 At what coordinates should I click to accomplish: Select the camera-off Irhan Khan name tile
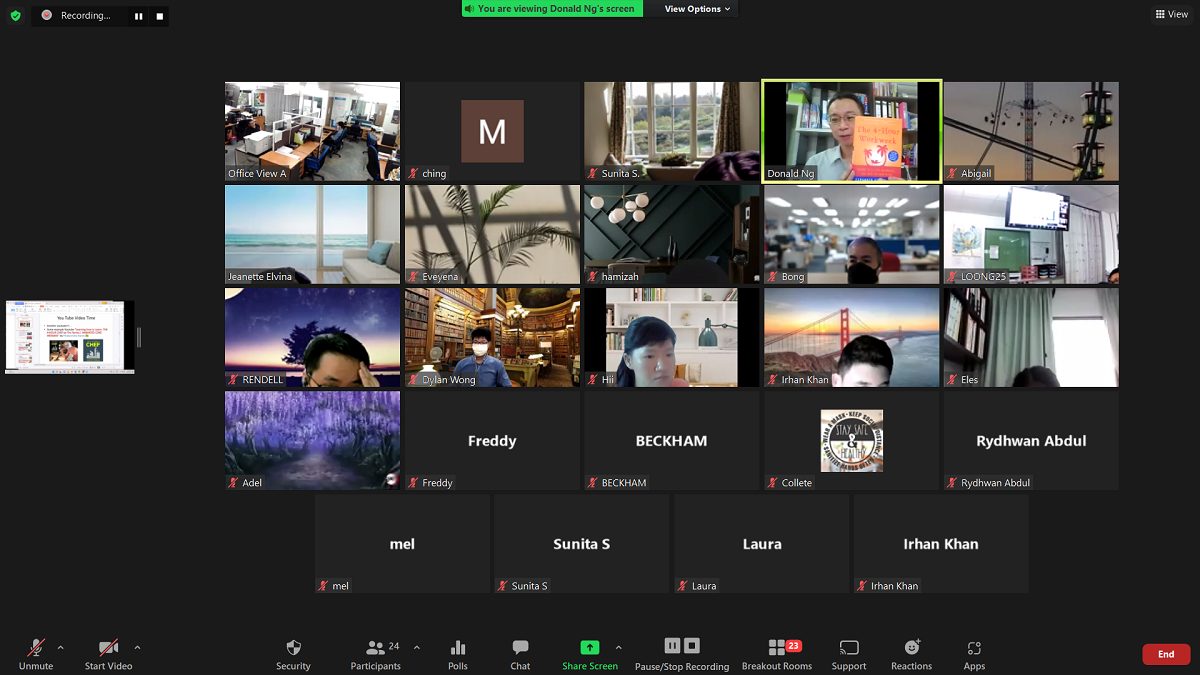pos(941,544)
